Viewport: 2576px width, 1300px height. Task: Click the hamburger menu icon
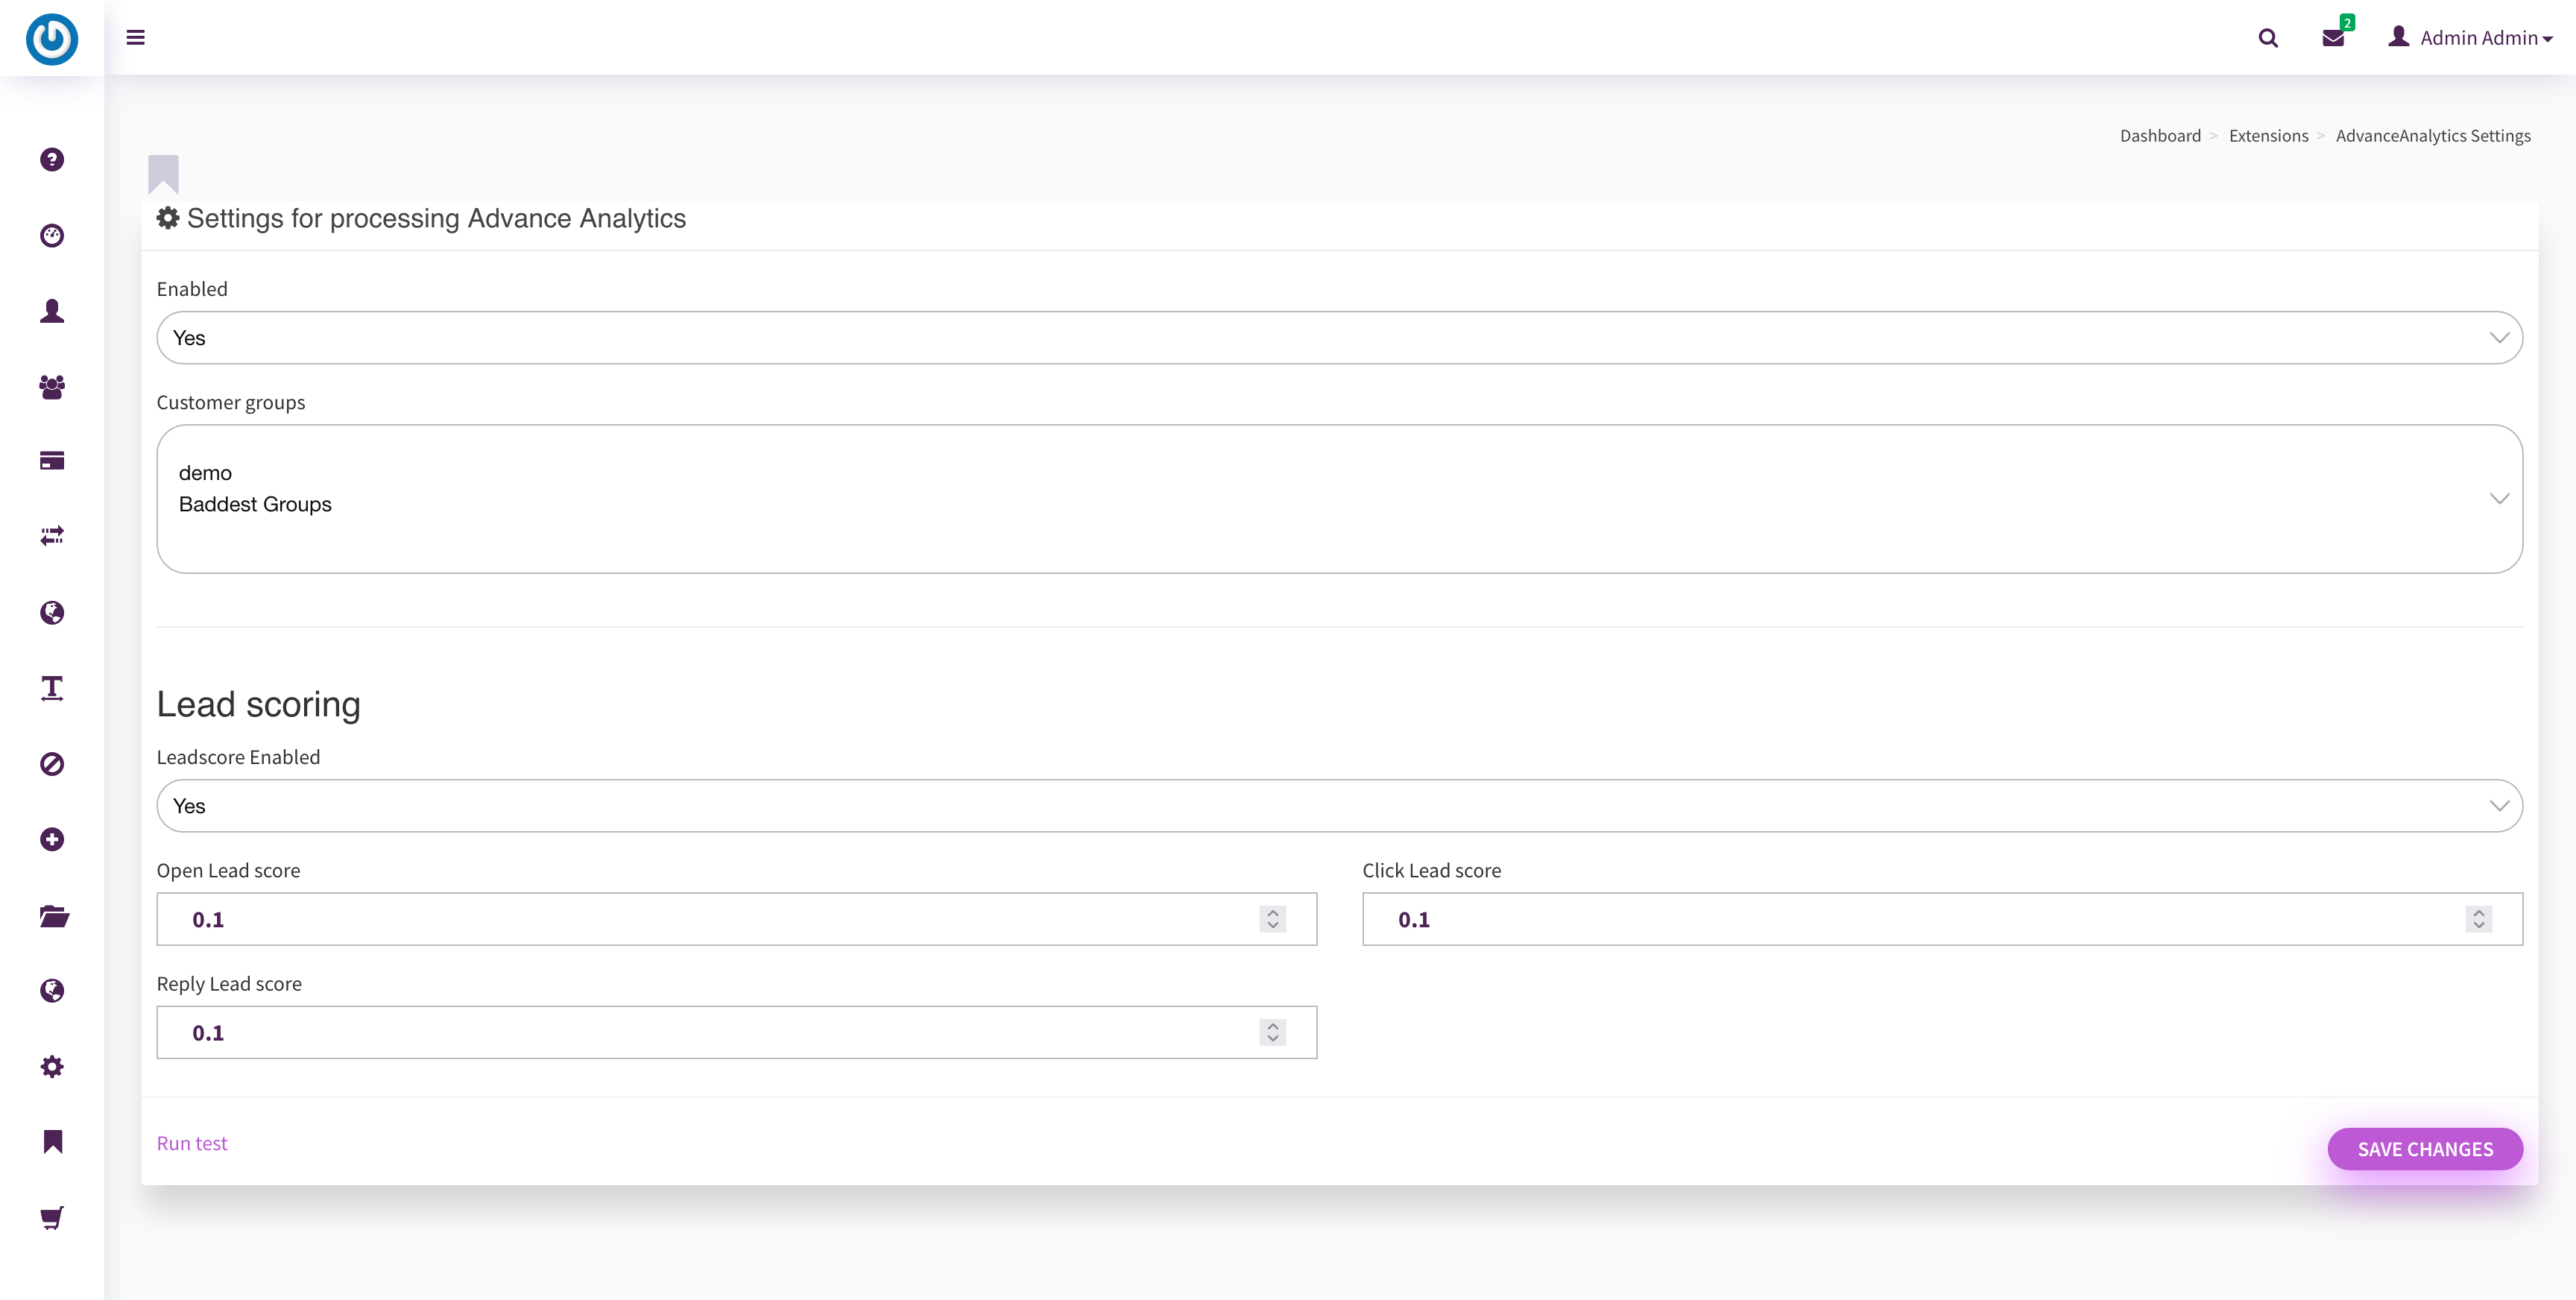136,38
